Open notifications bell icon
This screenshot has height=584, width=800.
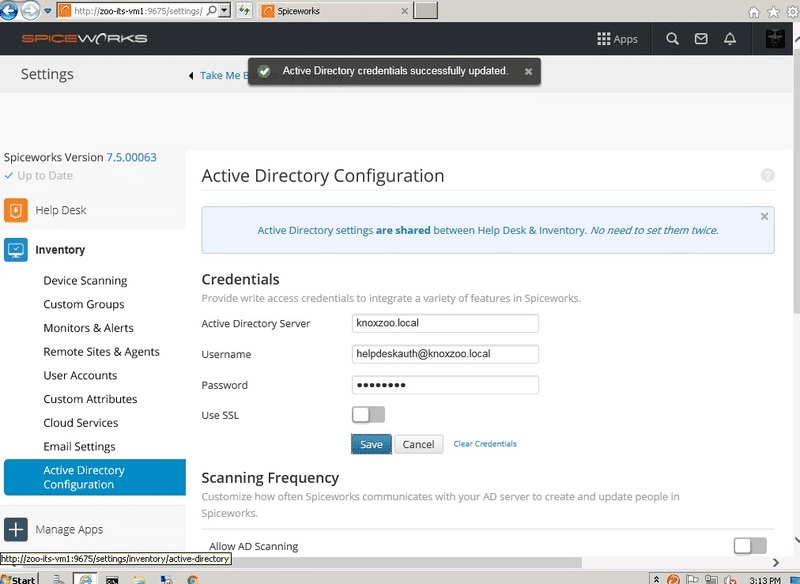pyautogui.click(x=730, y=39)
